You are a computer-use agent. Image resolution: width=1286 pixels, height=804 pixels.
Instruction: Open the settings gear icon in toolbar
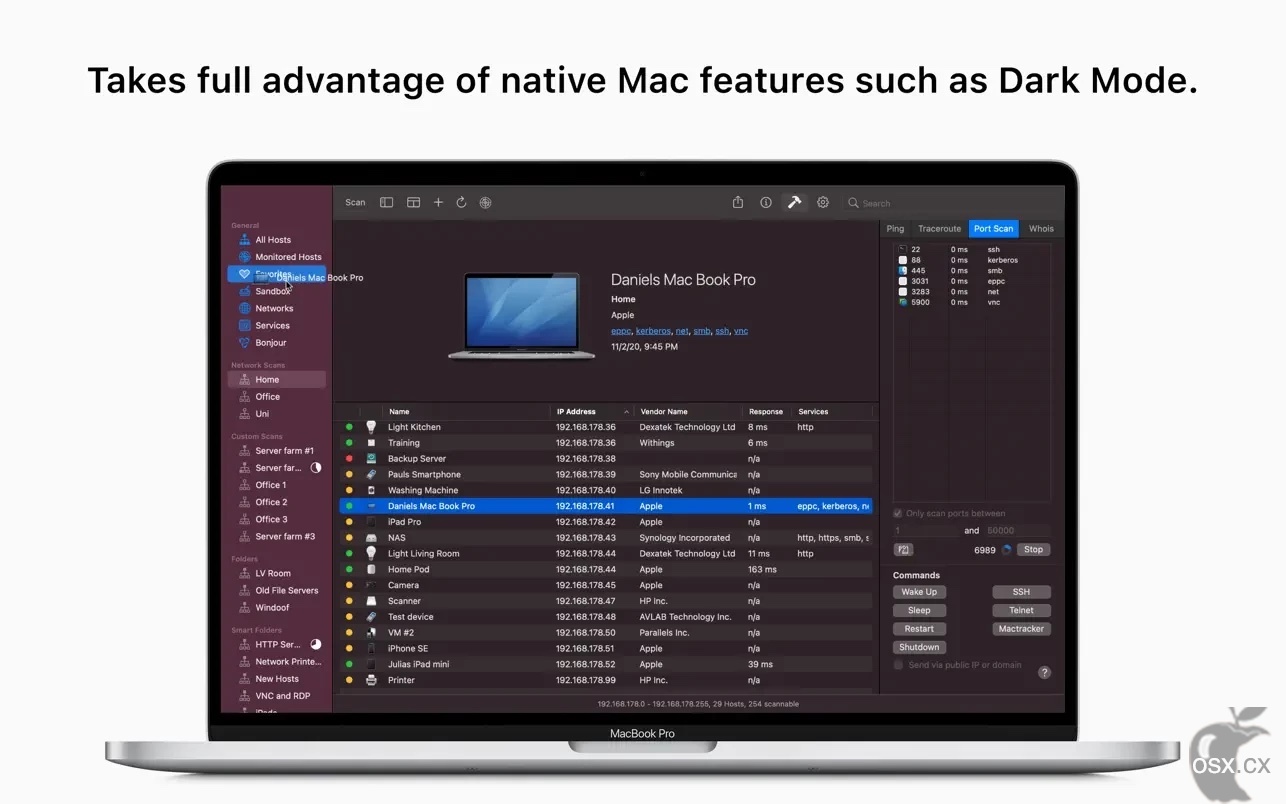coord(823,202)
